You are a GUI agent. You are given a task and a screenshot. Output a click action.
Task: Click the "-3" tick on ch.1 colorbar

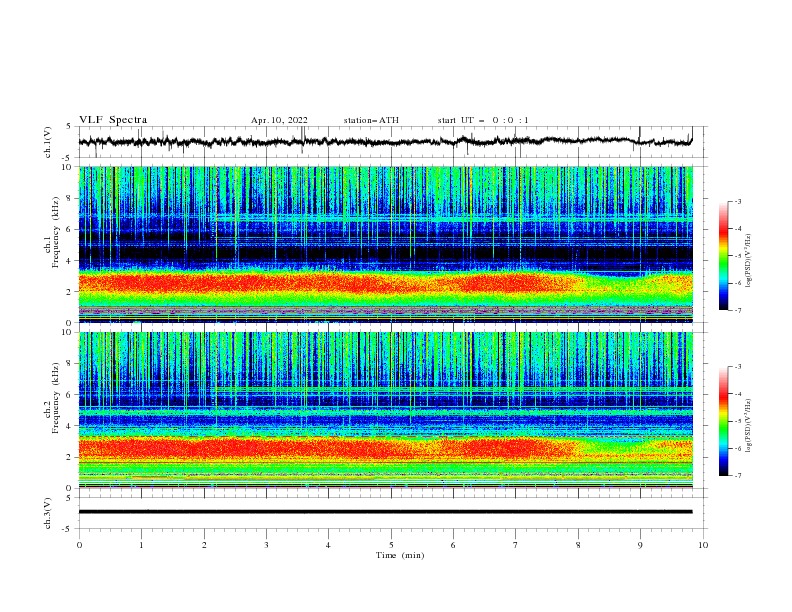[738, 201]
